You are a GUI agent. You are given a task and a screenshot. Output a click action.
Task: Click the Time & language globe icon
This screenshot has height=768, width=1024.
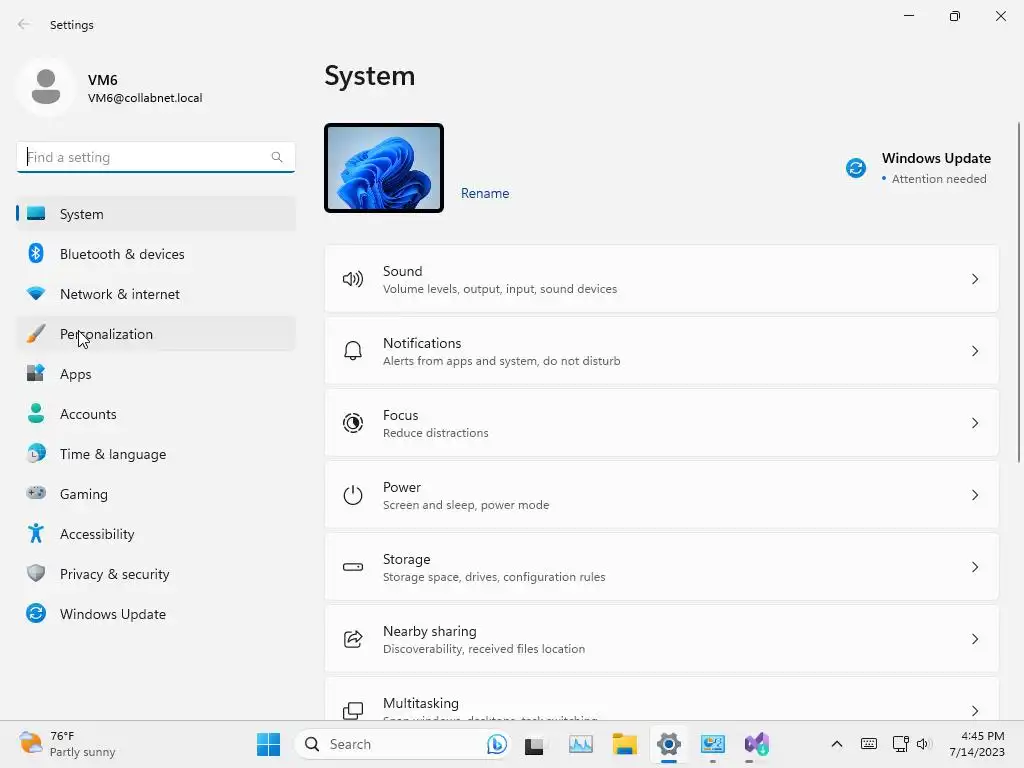pyautogui.click(x=36, y=453)
